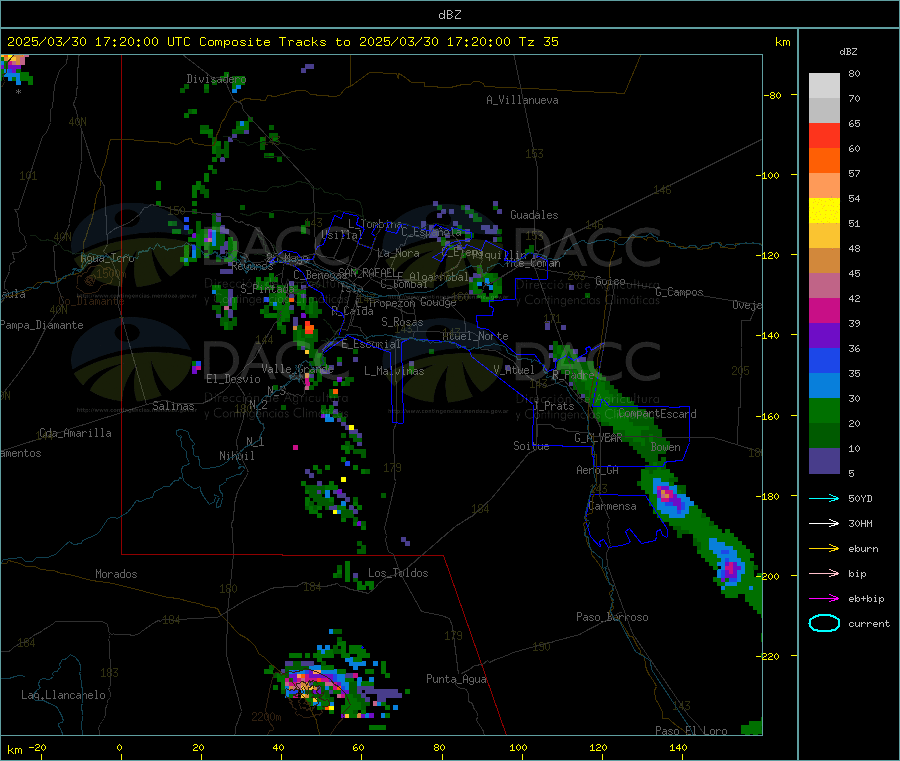Click the 80 dBZ color swatch

(824, 86)
